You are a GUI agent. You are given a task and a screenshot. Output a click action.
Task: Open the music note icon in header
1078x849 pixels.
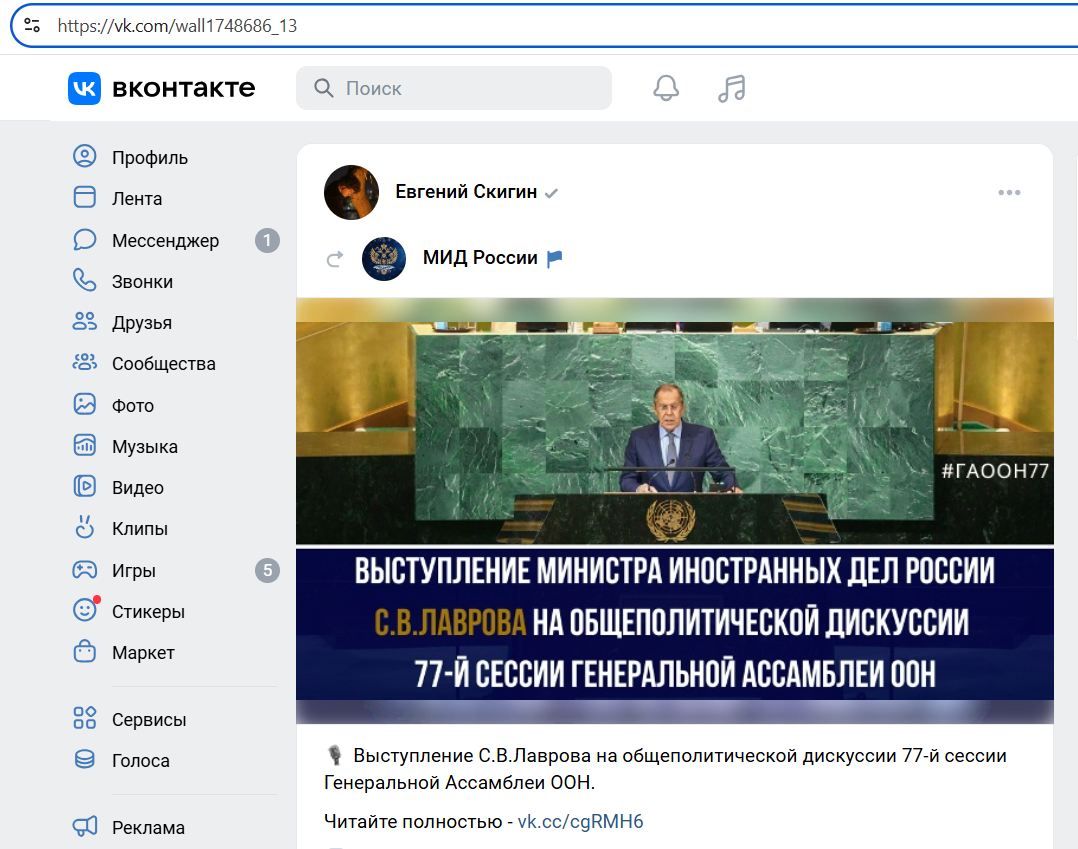(x=732, y=88)
